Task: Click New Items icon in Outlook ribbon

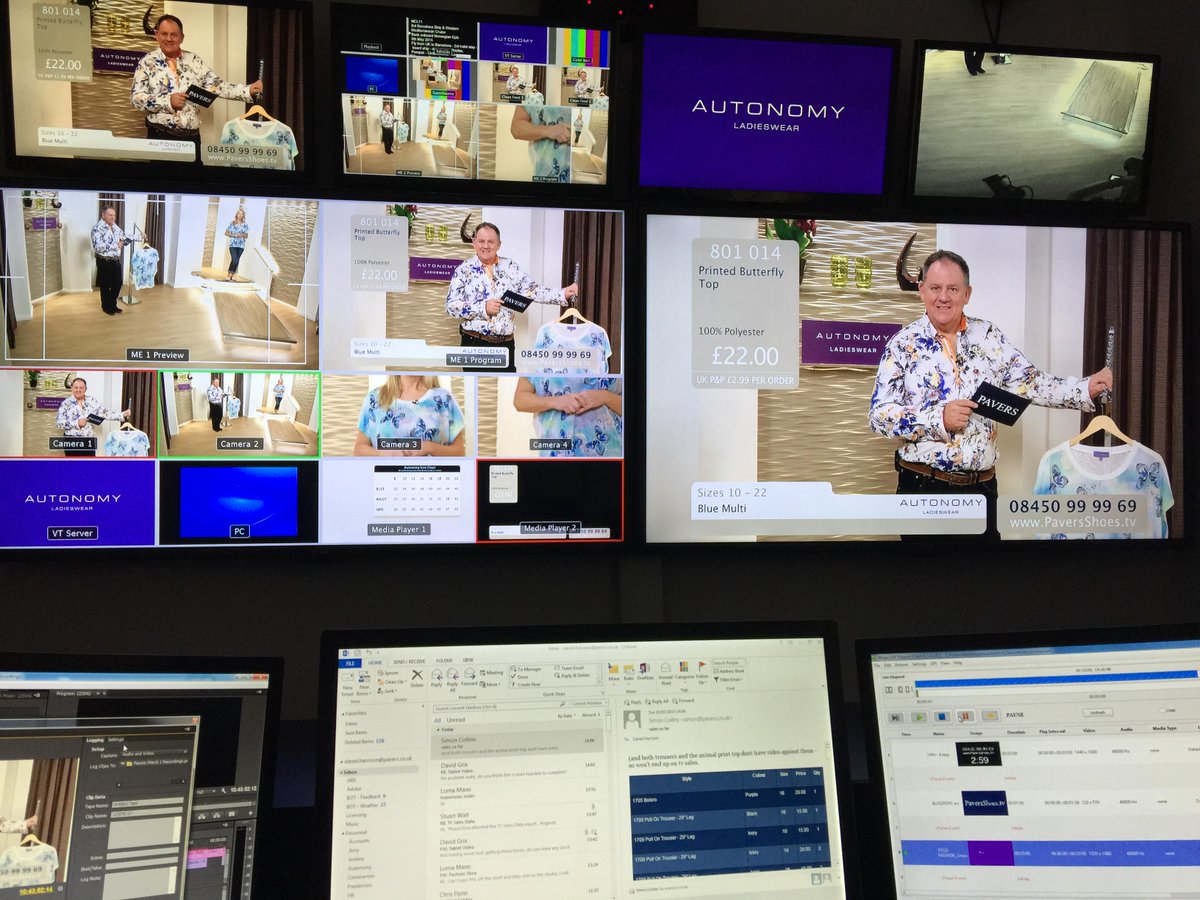Action: tap(364, 677)
